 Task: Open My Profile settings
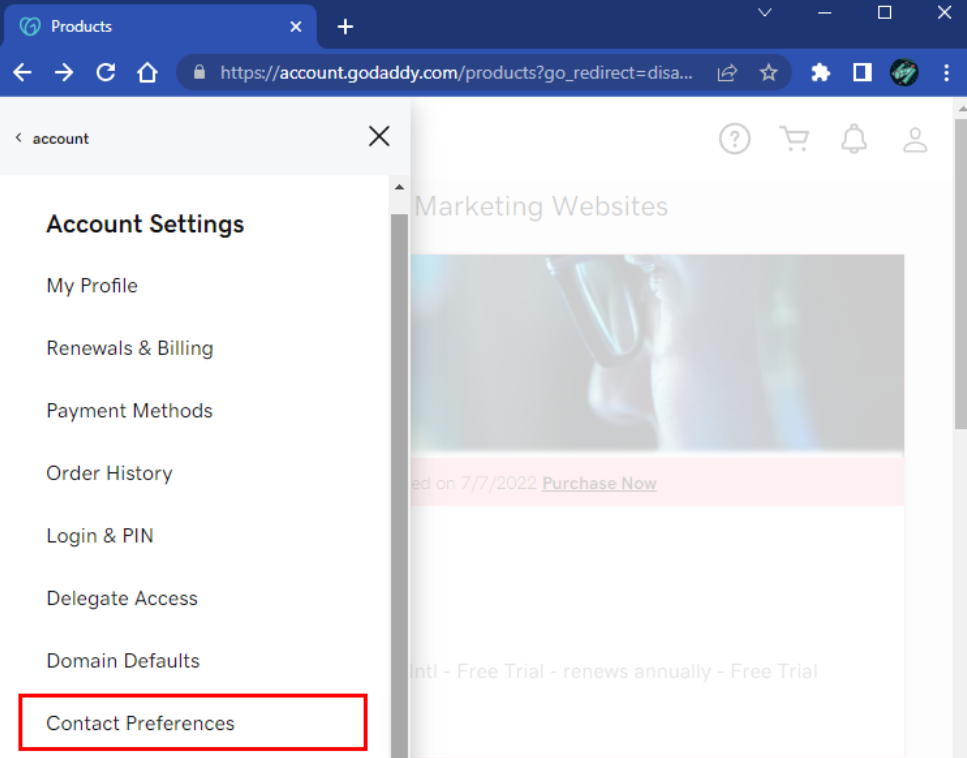pyautogui.click(x=93, y=286)
